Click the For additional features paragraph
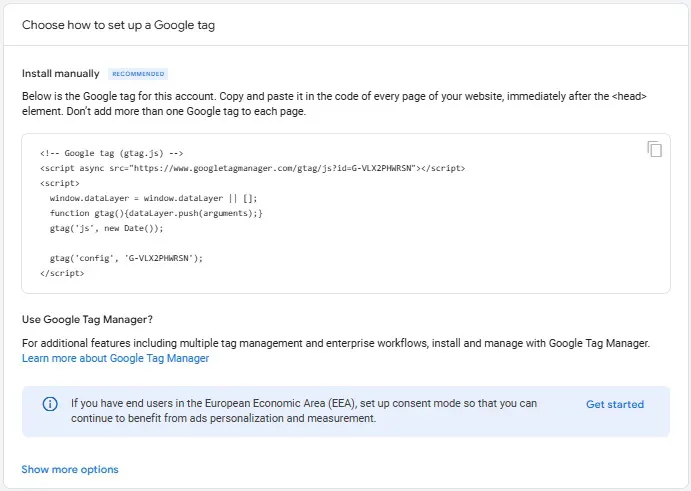Screen dimensions: 691x491 coord(336,343)
